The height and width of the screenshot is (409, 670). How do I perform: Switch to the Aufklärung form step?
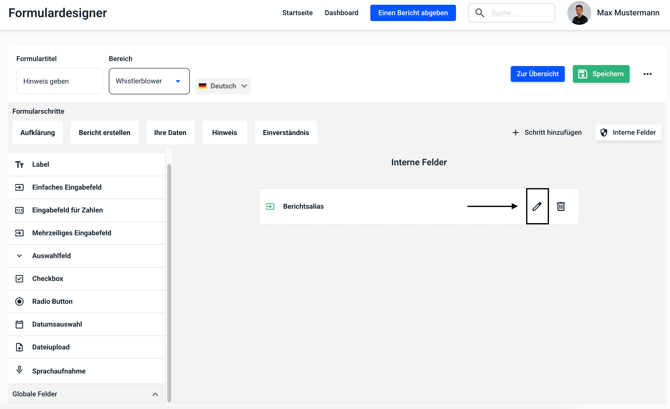(38, 132)
